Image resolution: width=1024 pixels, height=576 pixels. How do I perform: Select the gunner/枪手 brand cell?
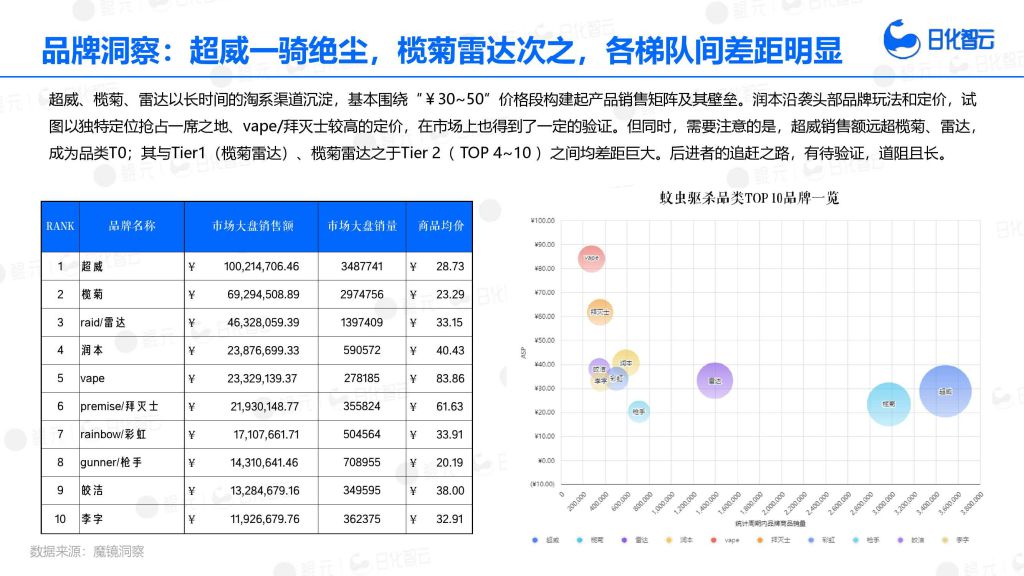(131, 462)
